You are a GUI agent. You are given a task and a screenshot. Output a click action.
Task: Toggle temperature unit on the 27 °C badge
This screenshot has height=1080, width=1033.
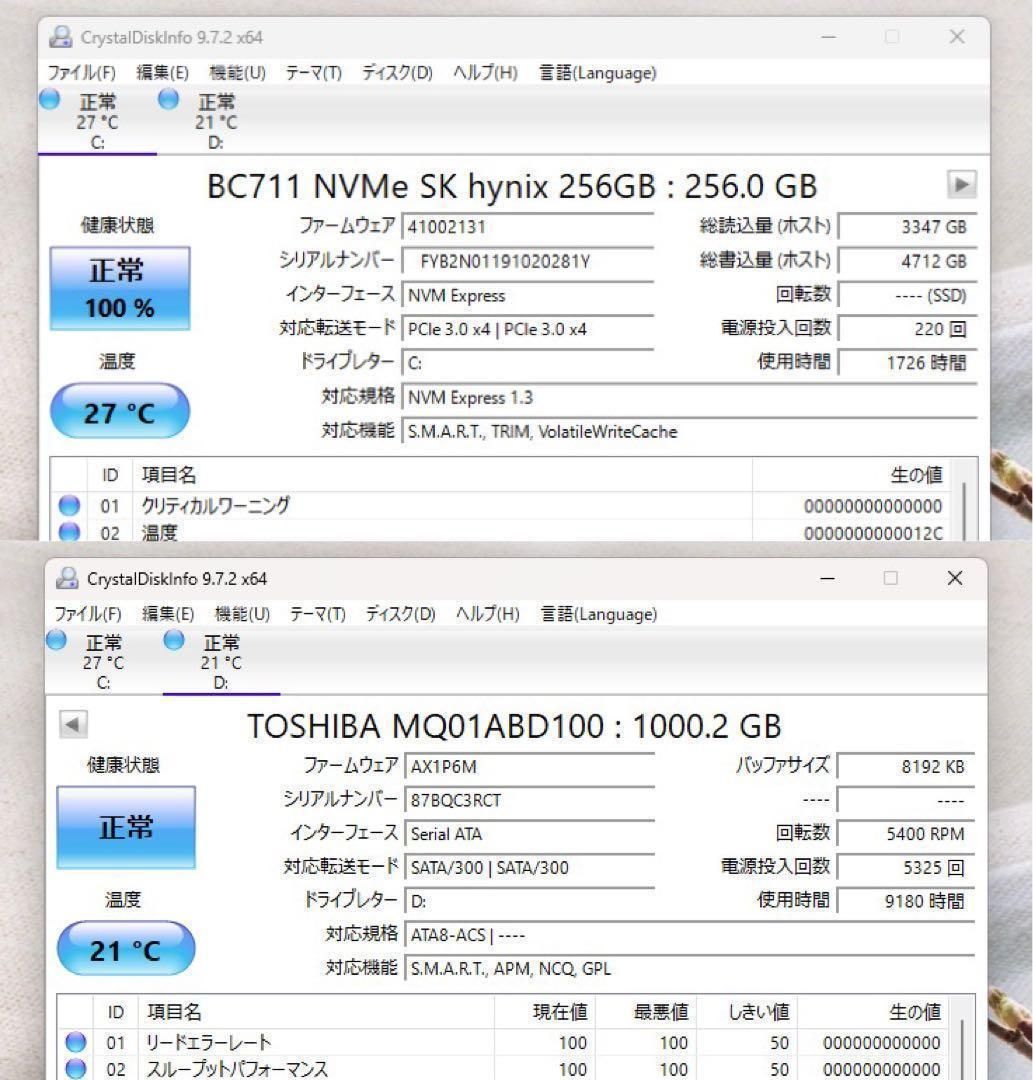tap(119, 410)
